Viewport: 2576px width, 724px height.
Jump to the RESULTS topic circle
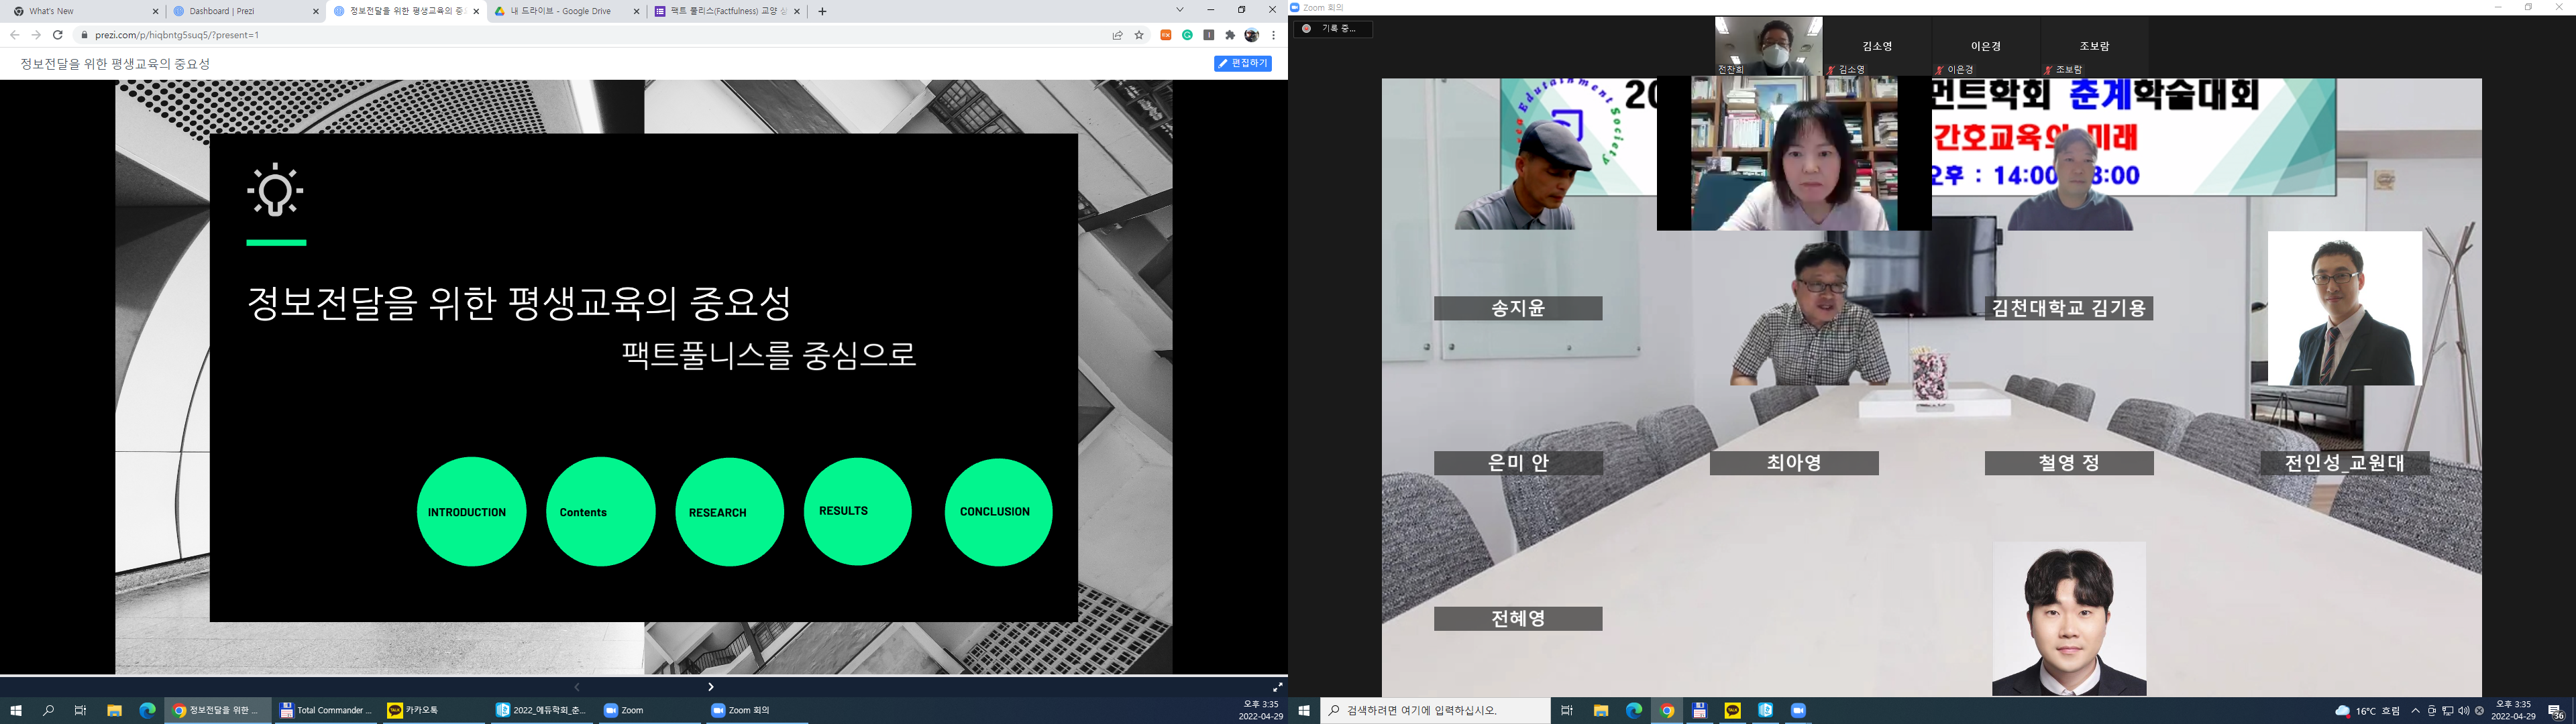(x=857, y=511)
